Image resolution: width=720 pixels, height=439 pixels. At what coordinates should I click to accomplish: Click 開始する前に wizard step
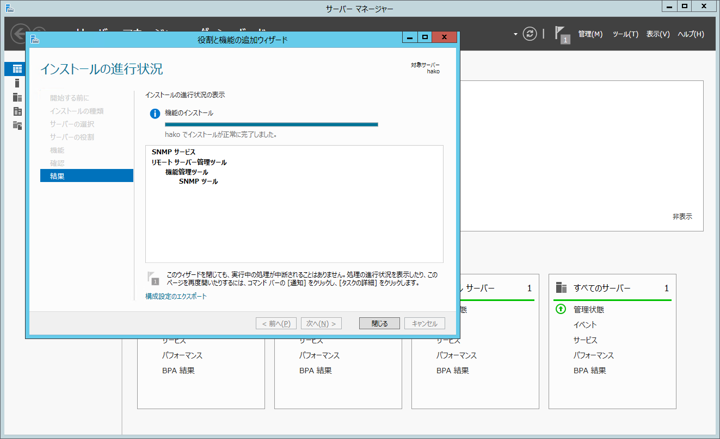click(x=69, y=98)
